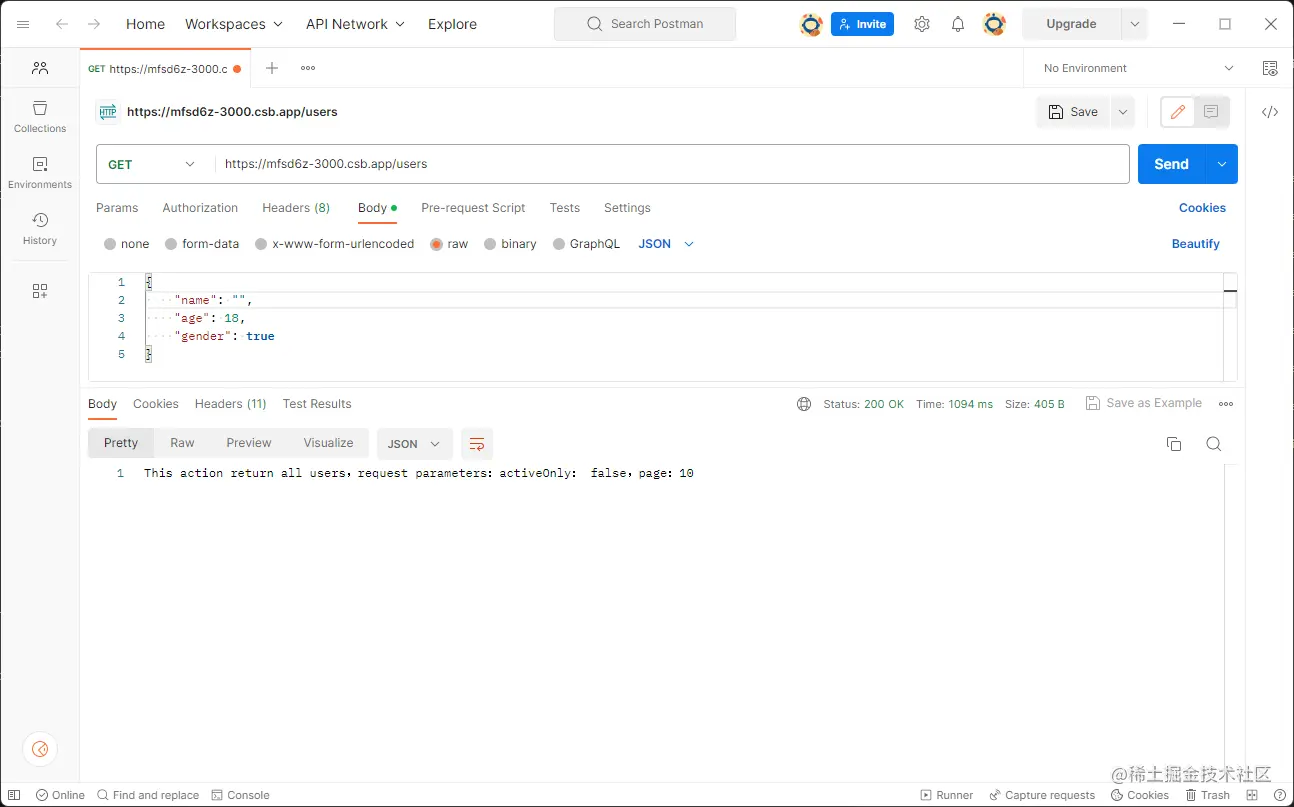Screen dimensions: 1294x807
Task: Click Save as Example
Action: (1144, 403)
